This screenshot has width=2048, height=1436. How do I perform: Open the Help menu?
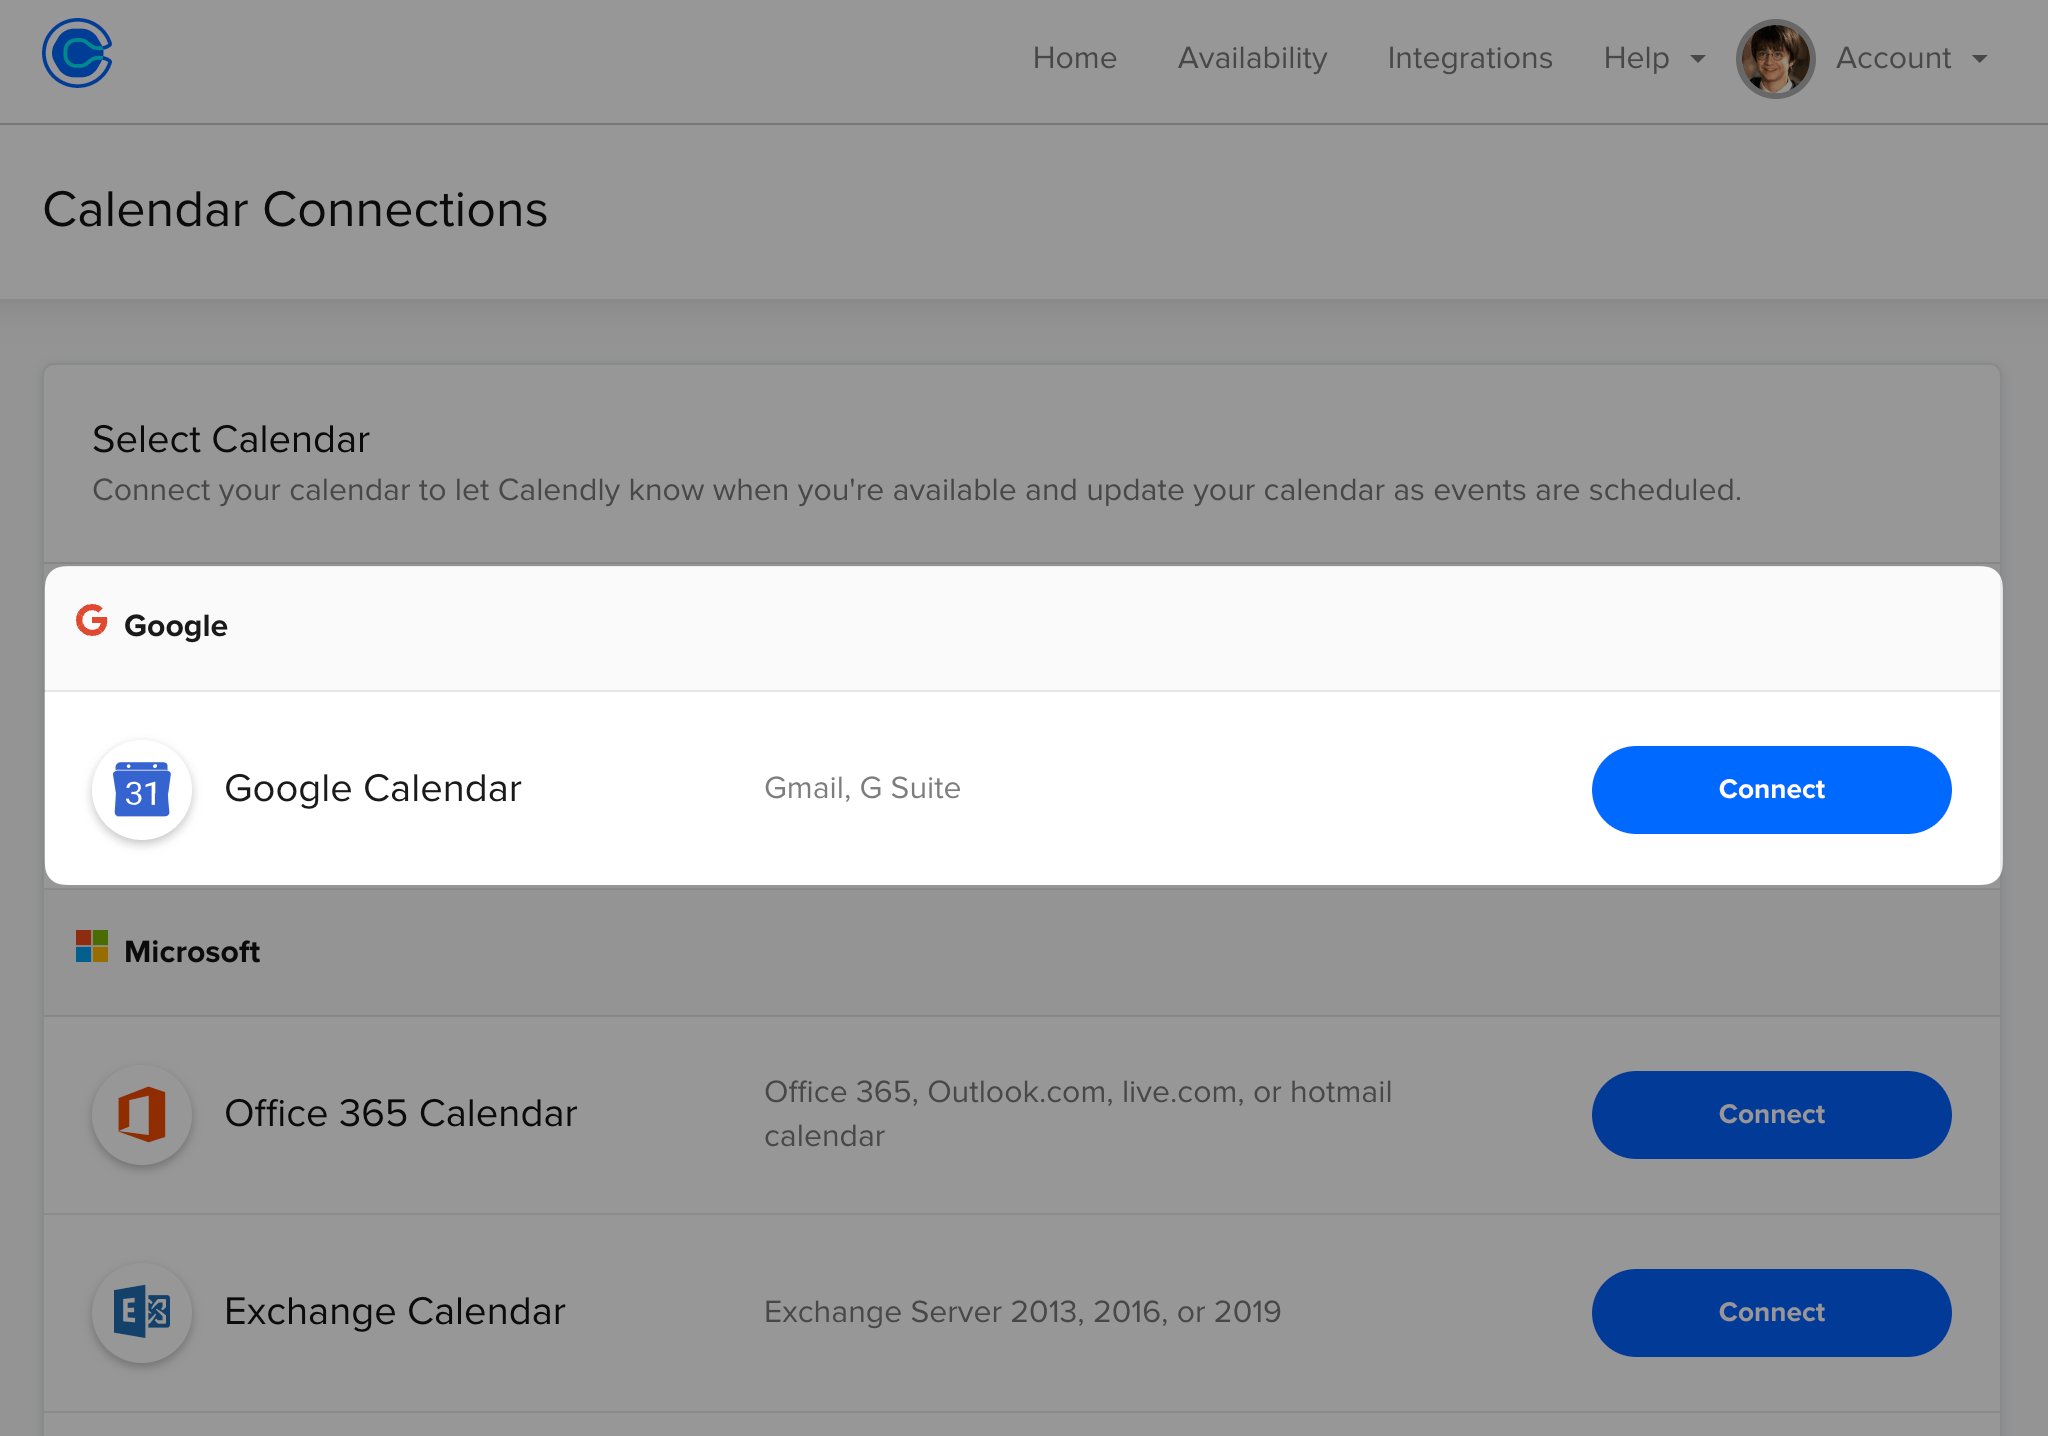[1636, 58]
